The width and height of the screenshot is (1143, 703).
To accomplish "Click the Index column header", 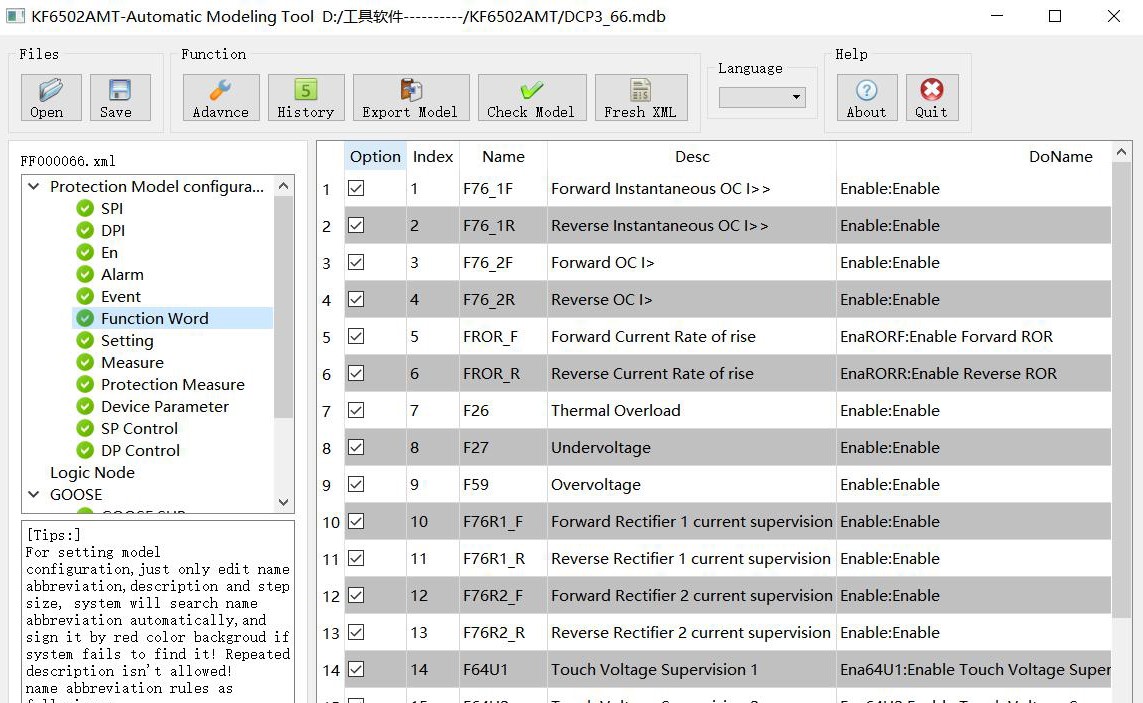I will pyautogui.click(x=433, y=156).
